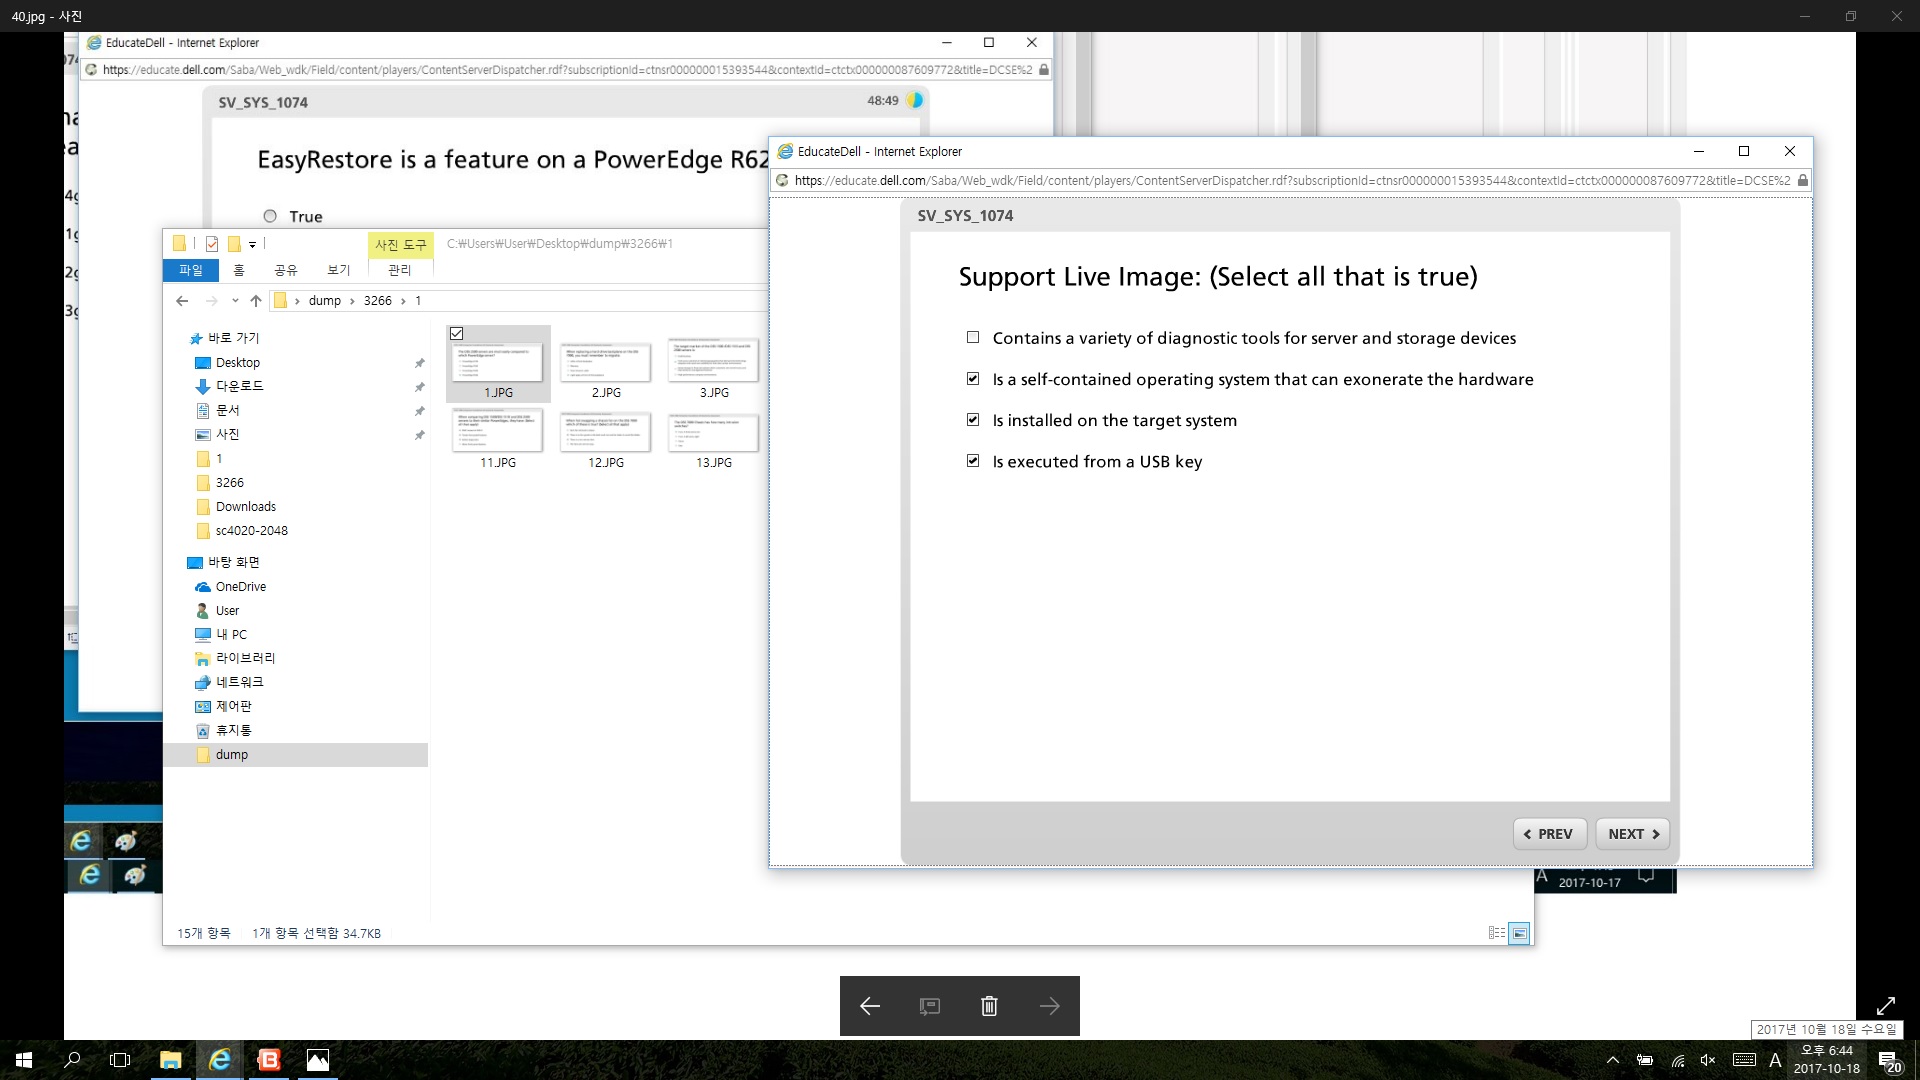Open File Explorer from the taskbar
The width and height of the screenshot is (1920, 1080).
(170, 1060)
